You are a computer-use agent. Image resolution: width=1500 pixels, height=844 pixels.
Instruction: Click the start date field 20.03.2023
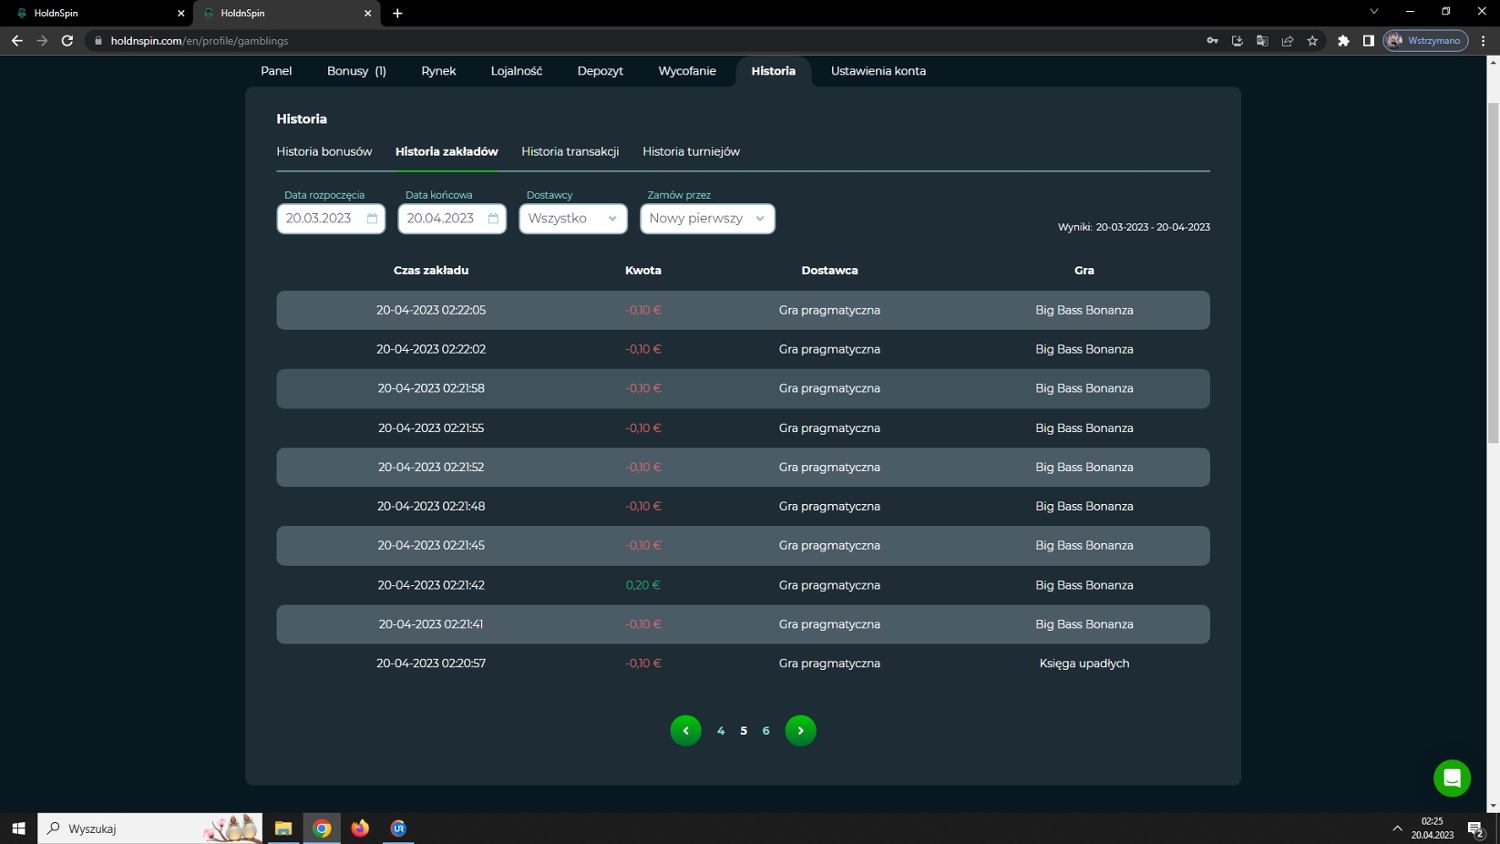click(331, 218)
